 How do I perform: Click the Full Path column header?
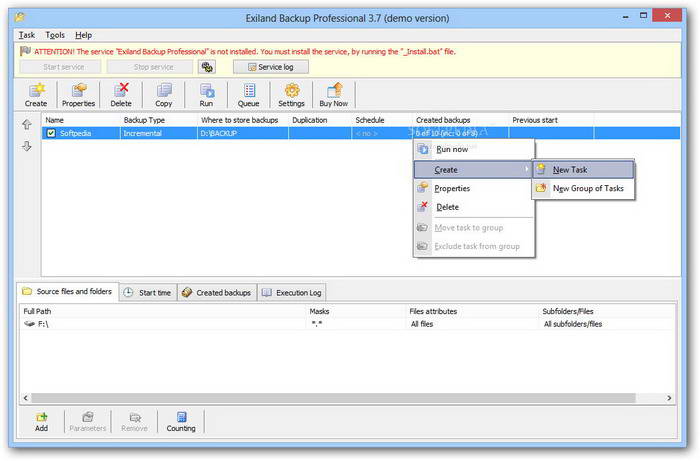click(163, 311)
